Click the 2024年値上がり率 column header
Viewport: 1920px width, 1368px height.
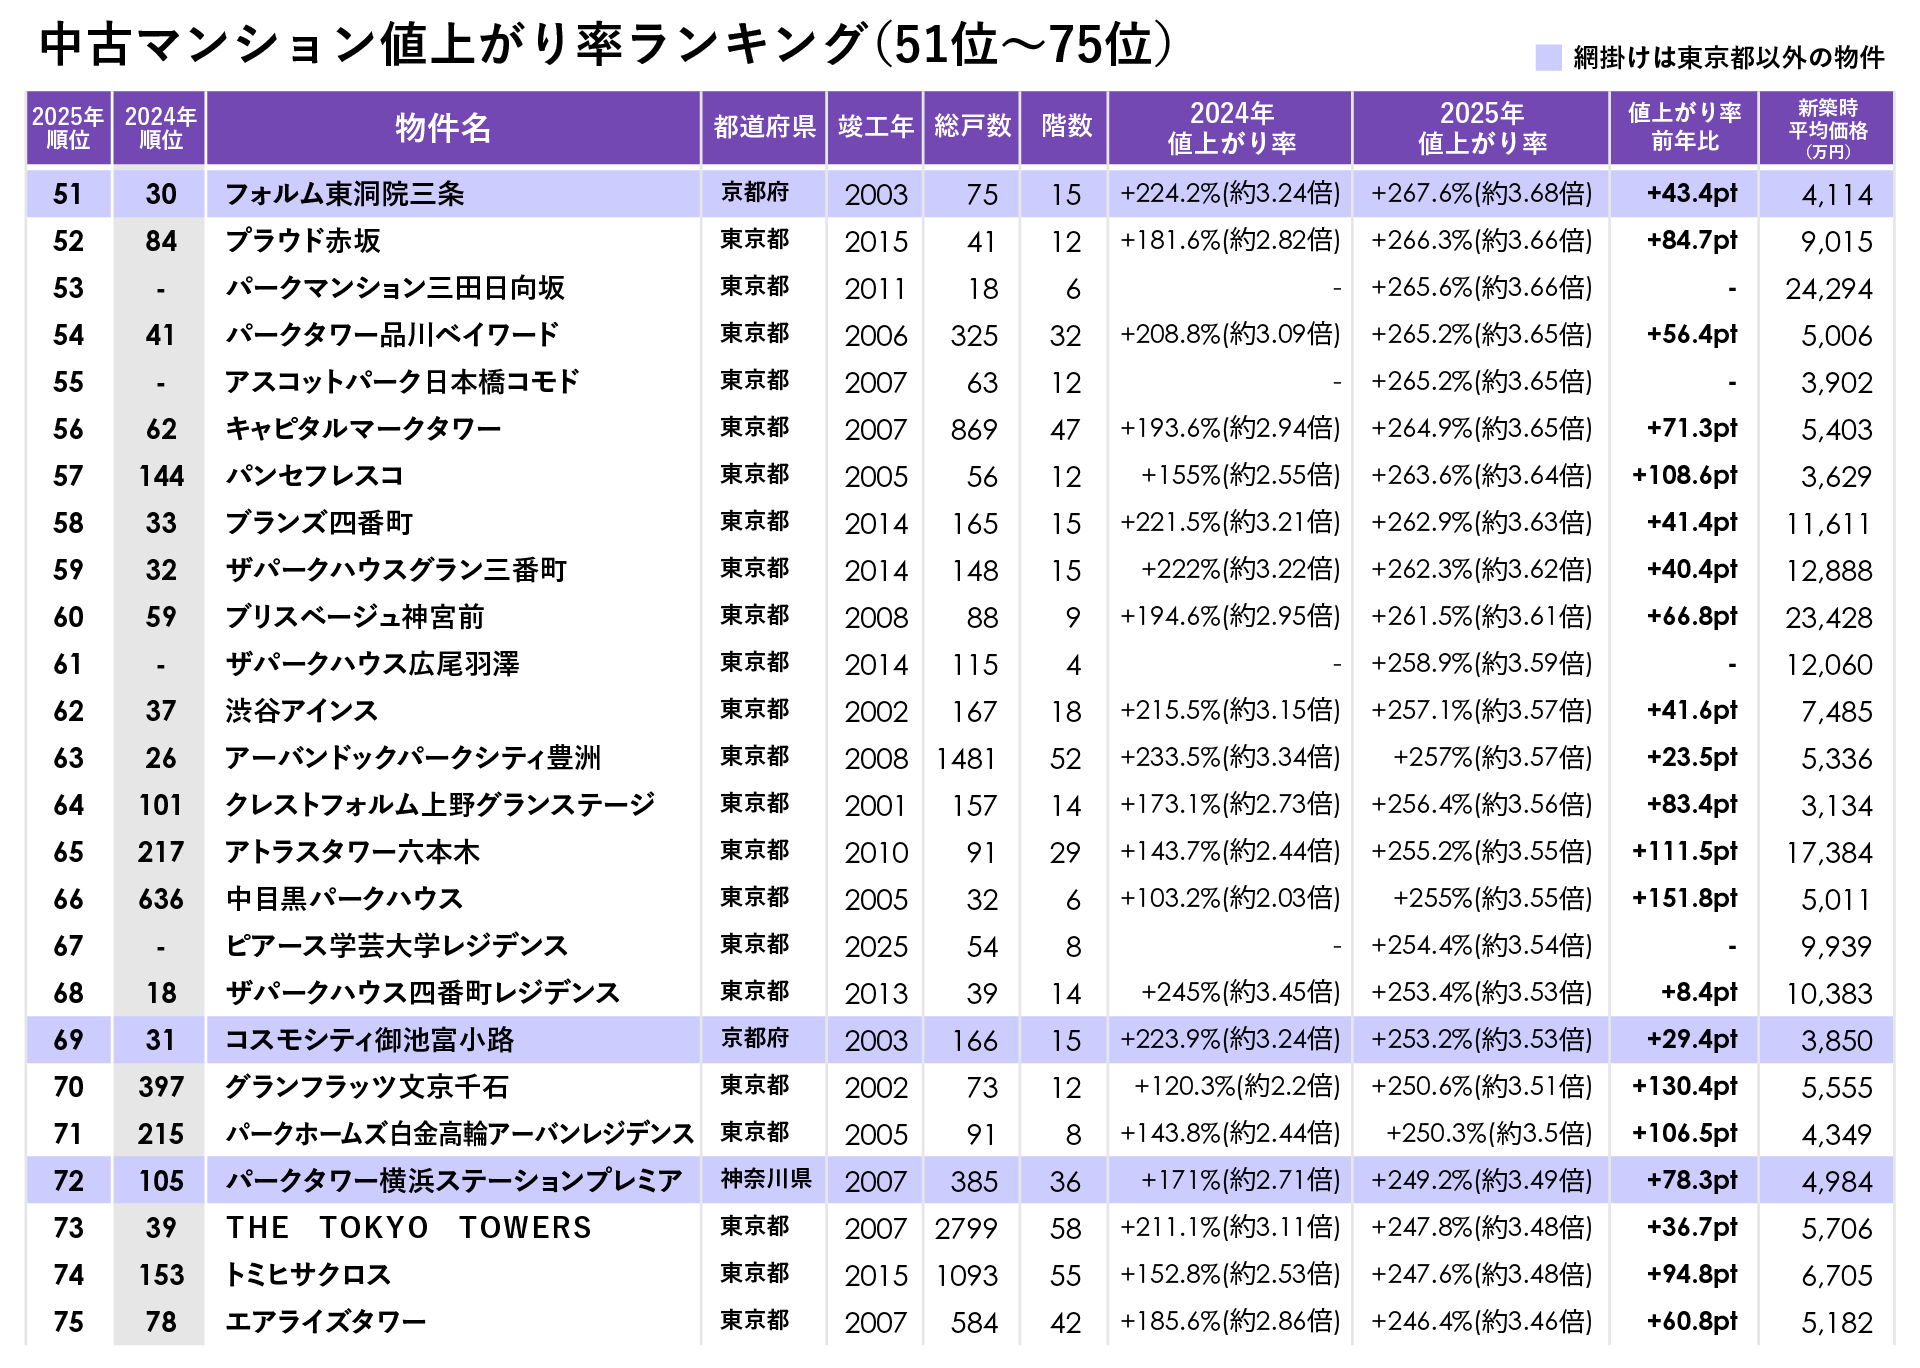[x=1231, y=128]
